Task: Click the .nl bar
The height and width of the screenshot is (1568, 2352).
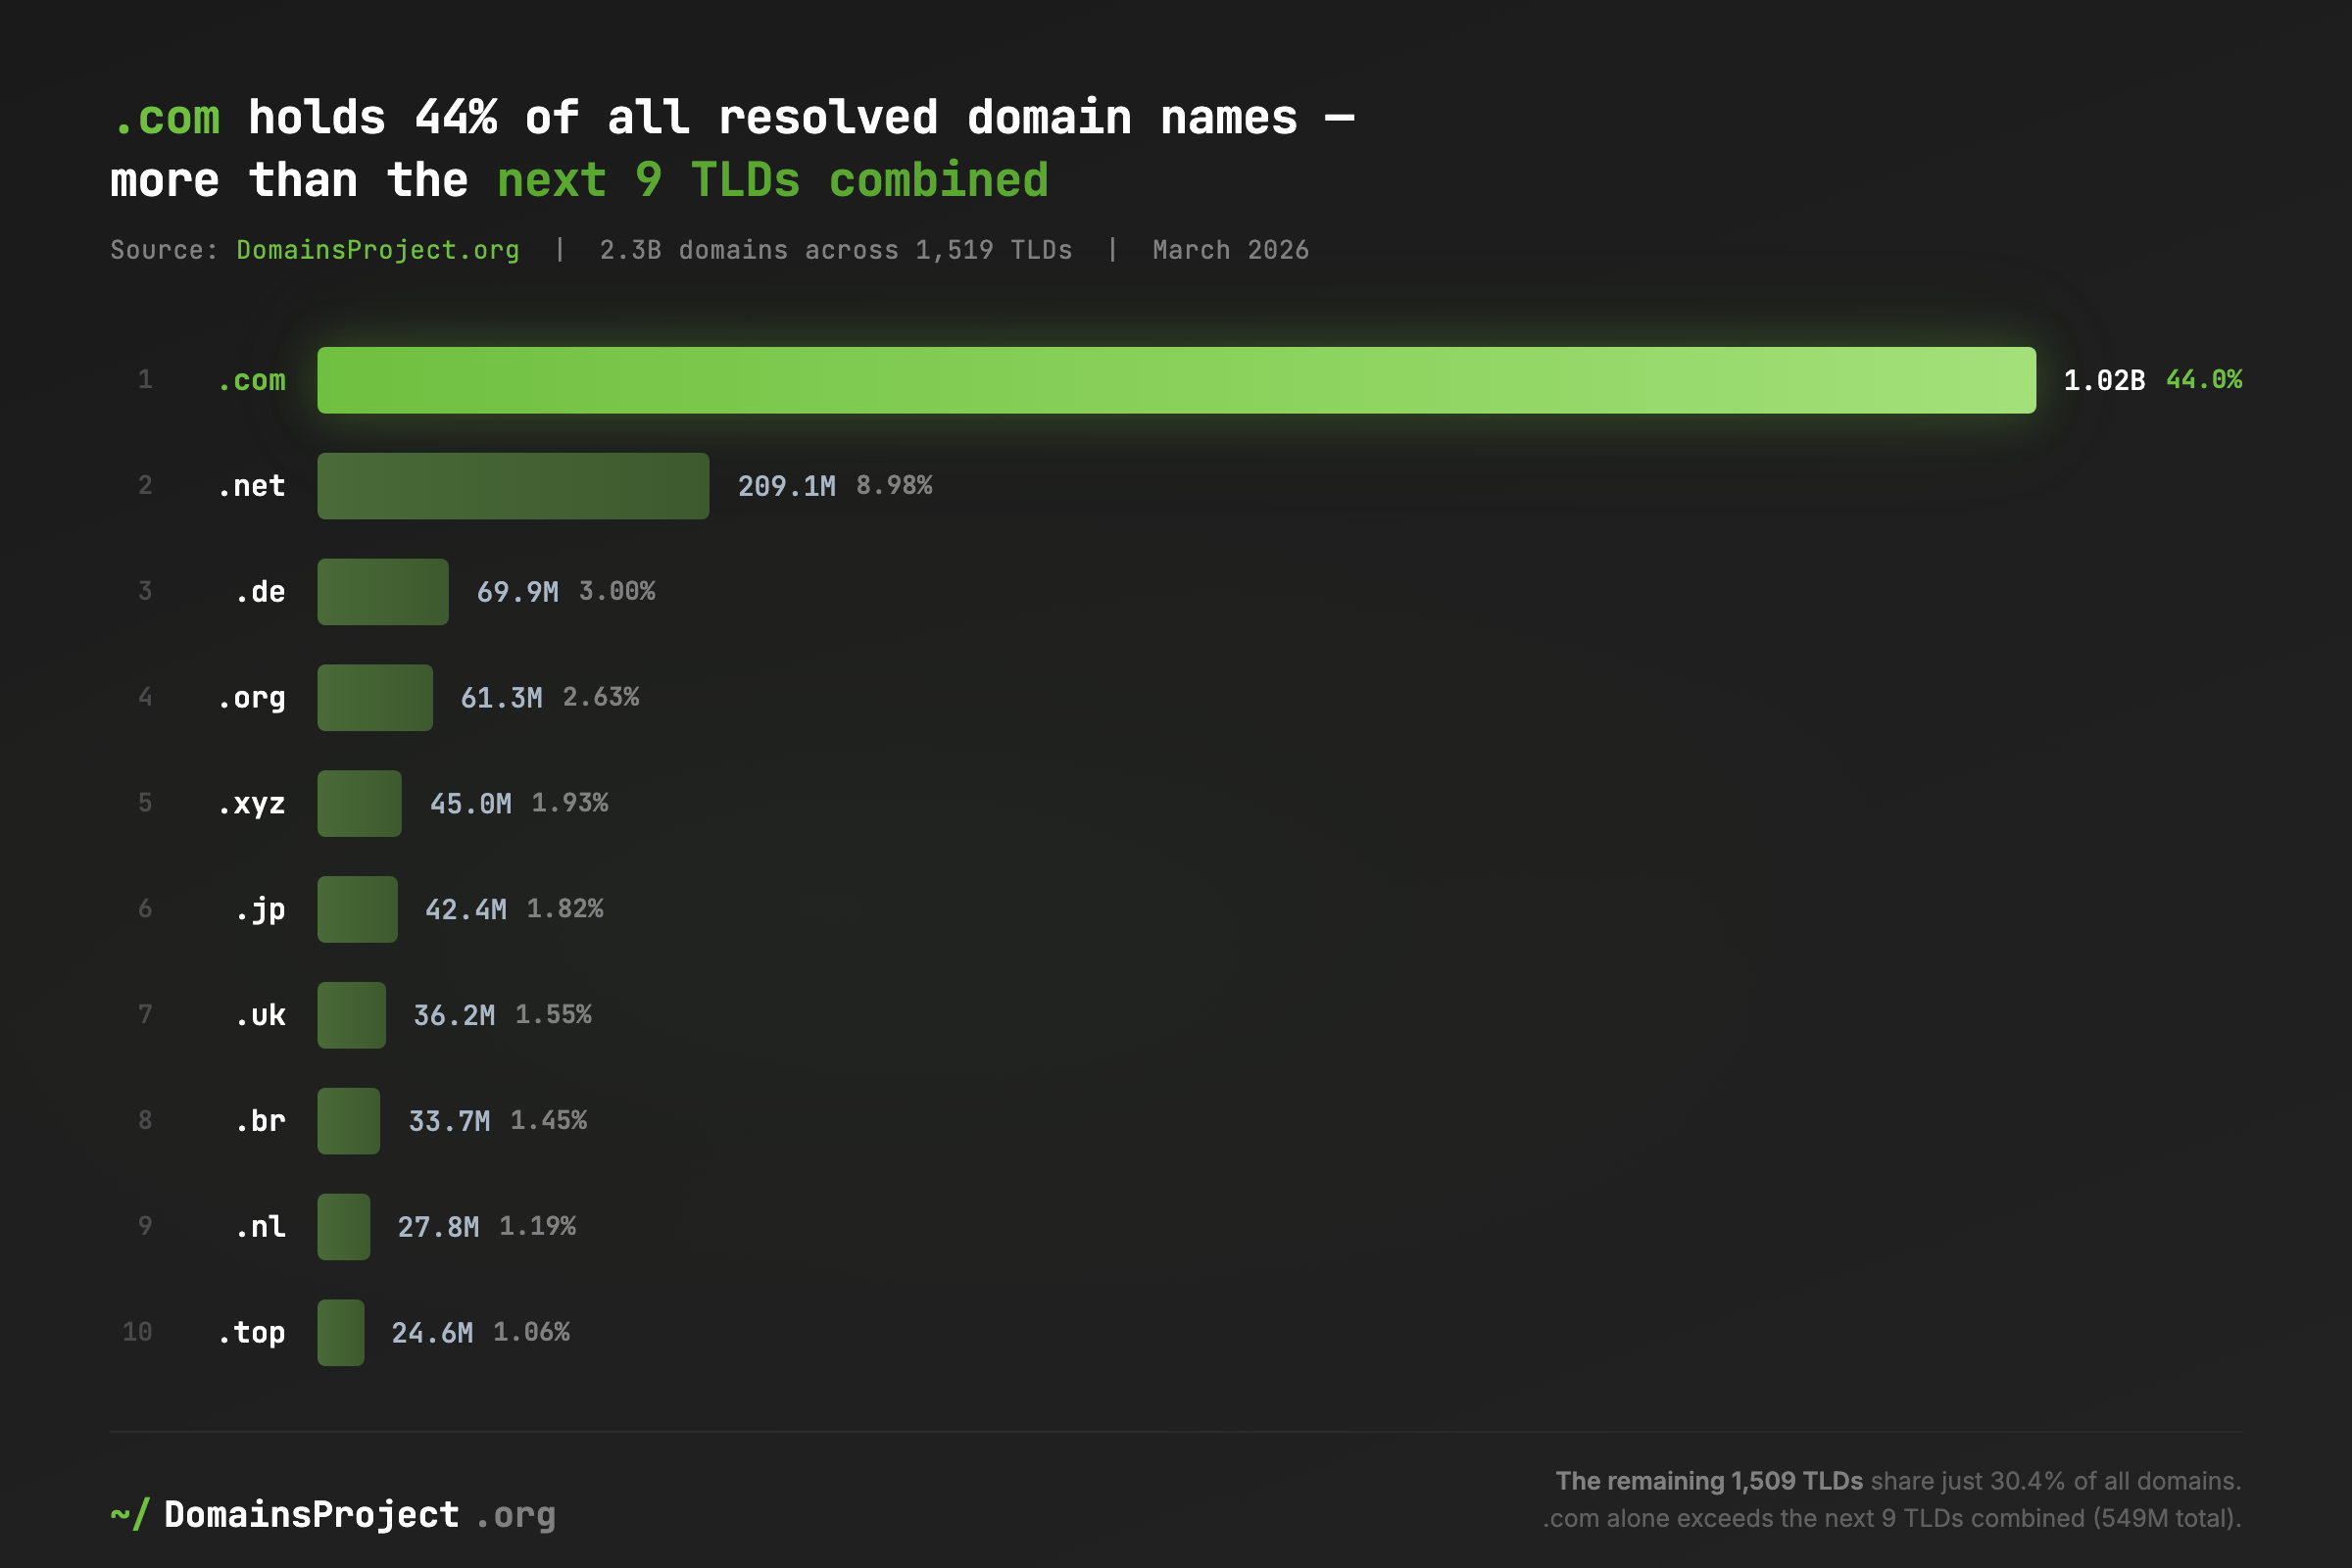Action: tap(343, 1226)
